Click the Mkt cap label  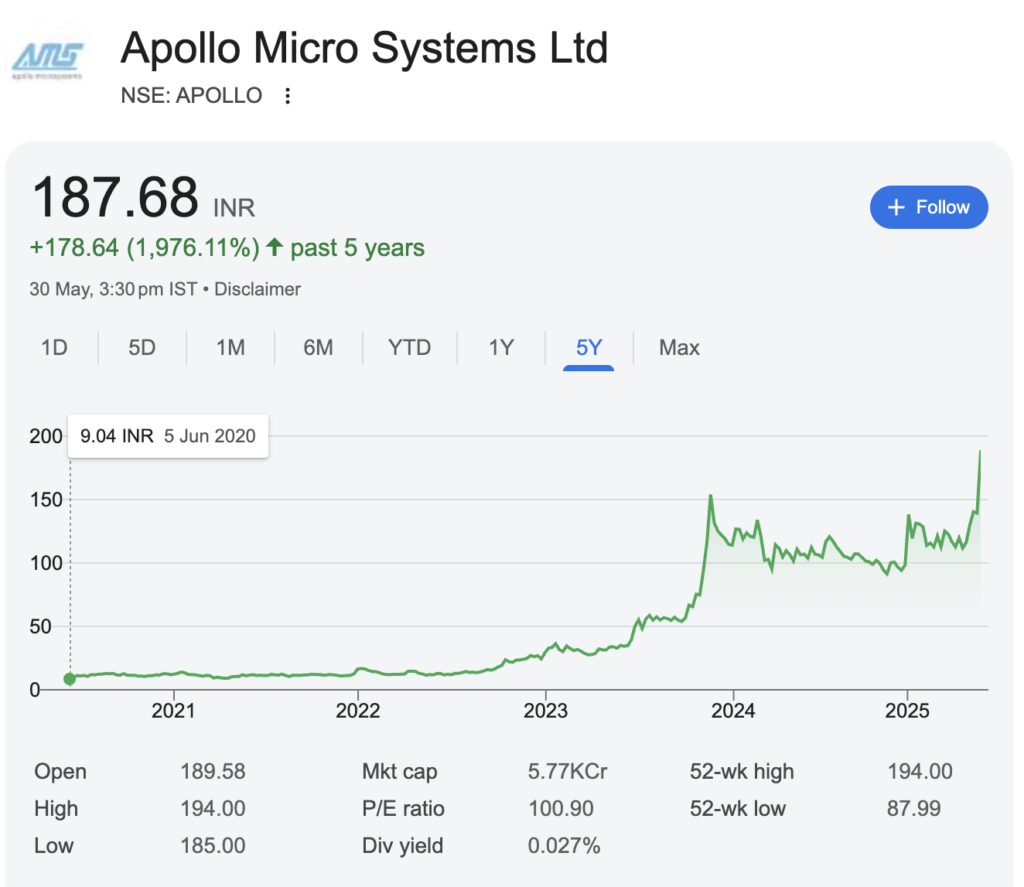click(x=400, y=771)
